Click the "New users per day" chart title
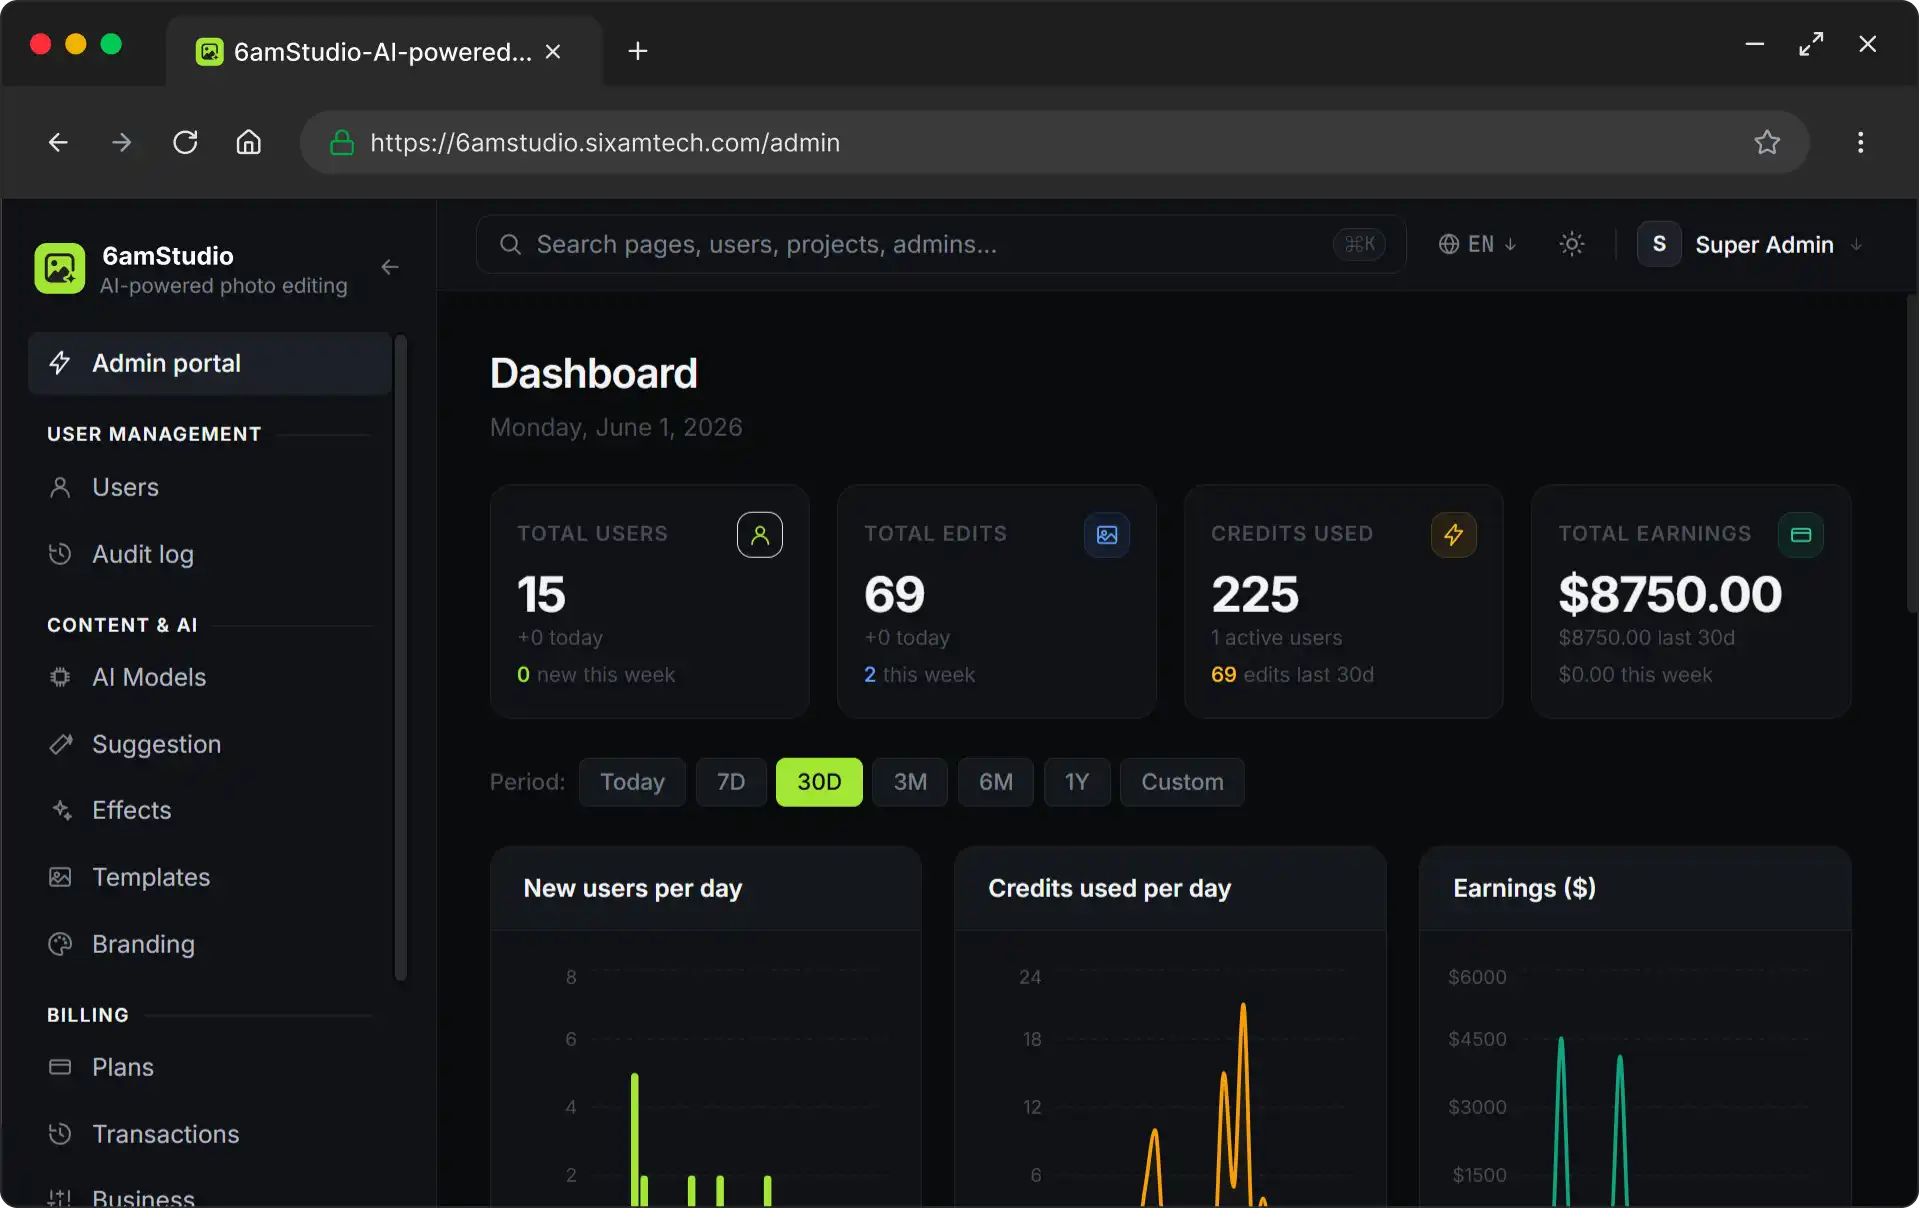1919x1208 pixels. point(633,888)
